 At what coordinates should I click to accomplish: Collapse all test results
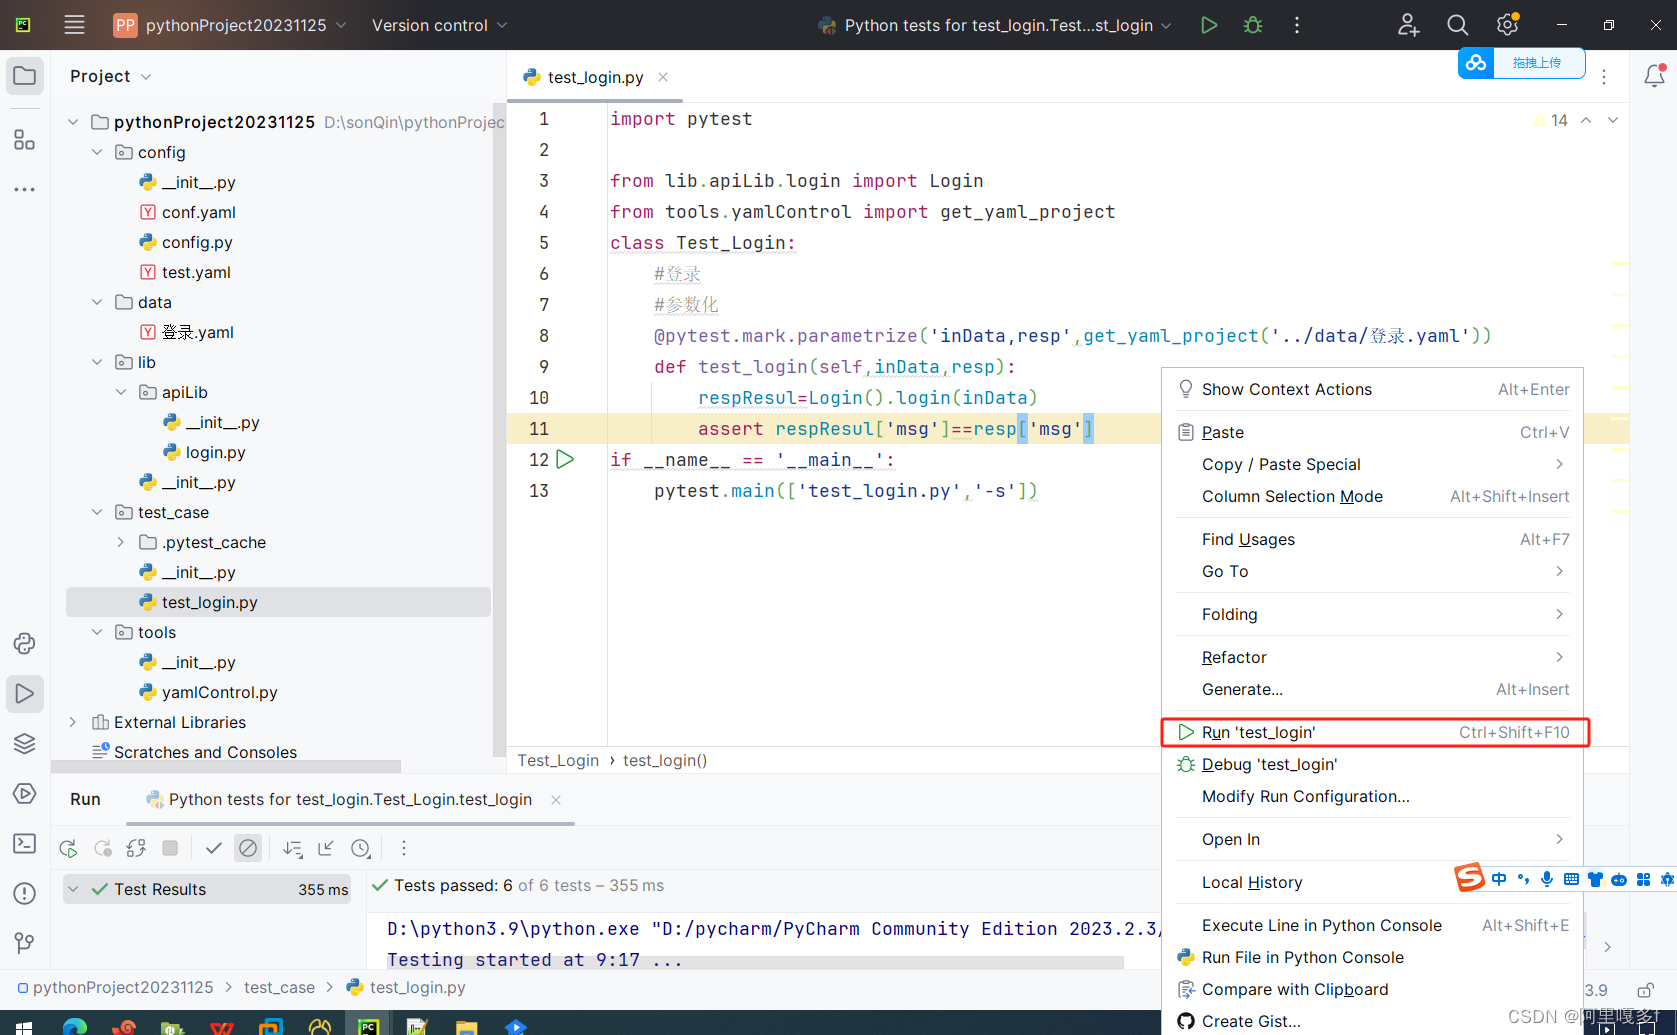pos(326,848)
